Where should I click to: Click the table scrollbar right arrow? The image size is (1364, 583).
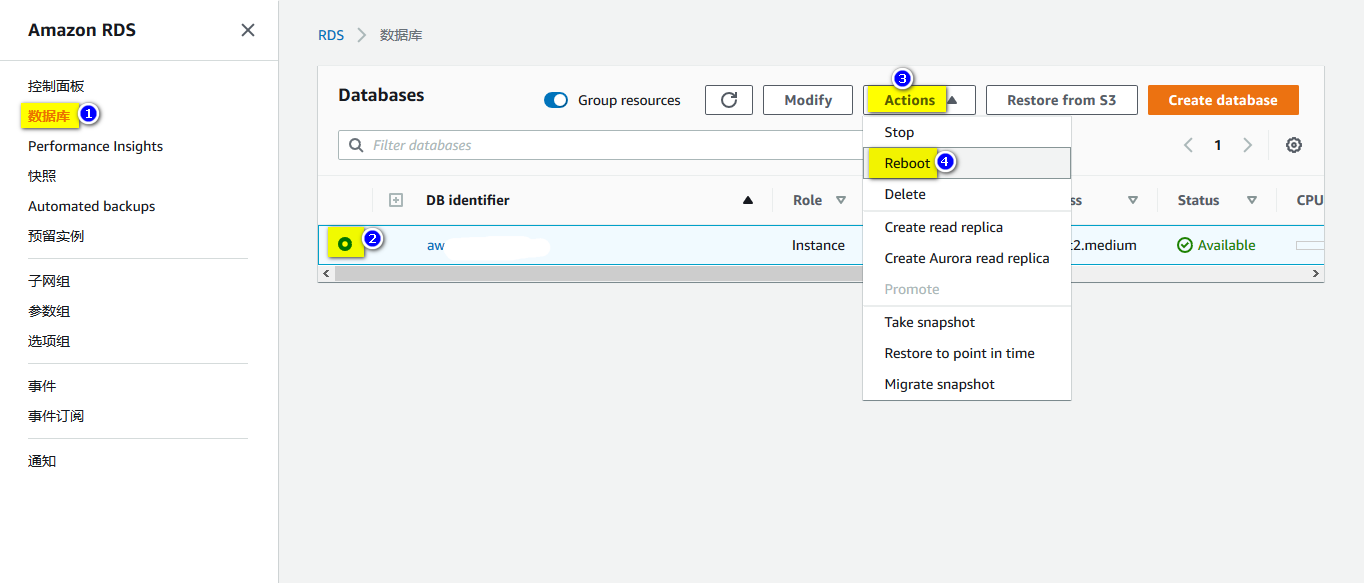(1316, 273)
